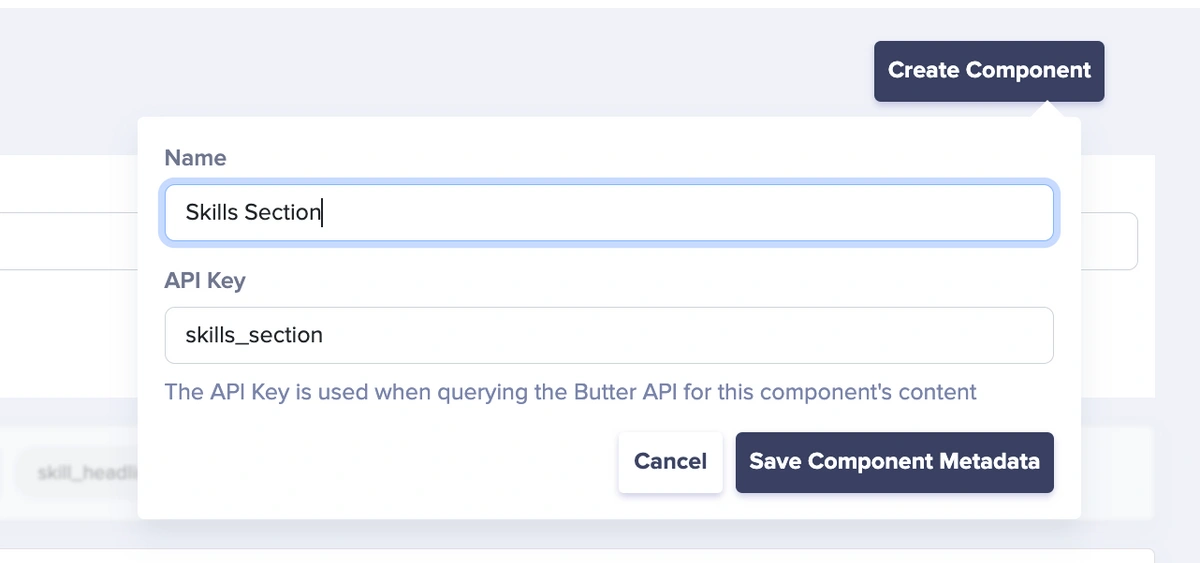Click background field edge right of dialog
The width and height of the screenshot is (1200, 563).
1110,241
